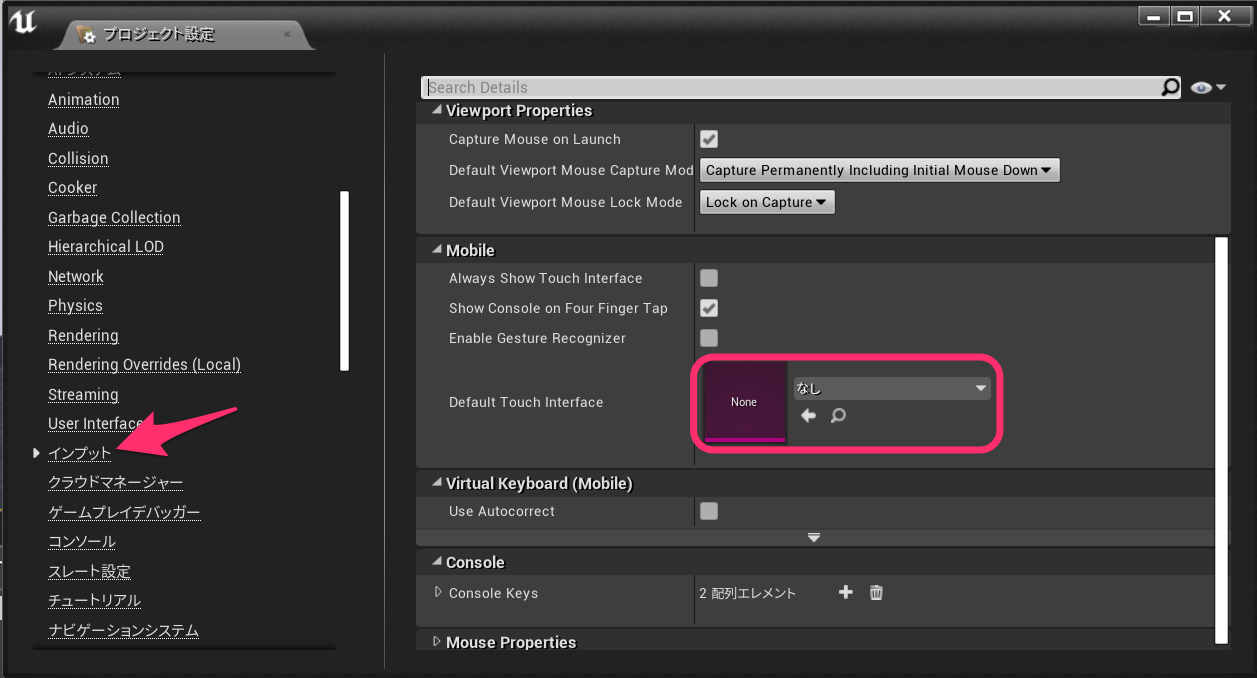Screen dimensions: 1257x678
Task: Open Lock on Capture dropdown
Action: (x=767, y=202)
